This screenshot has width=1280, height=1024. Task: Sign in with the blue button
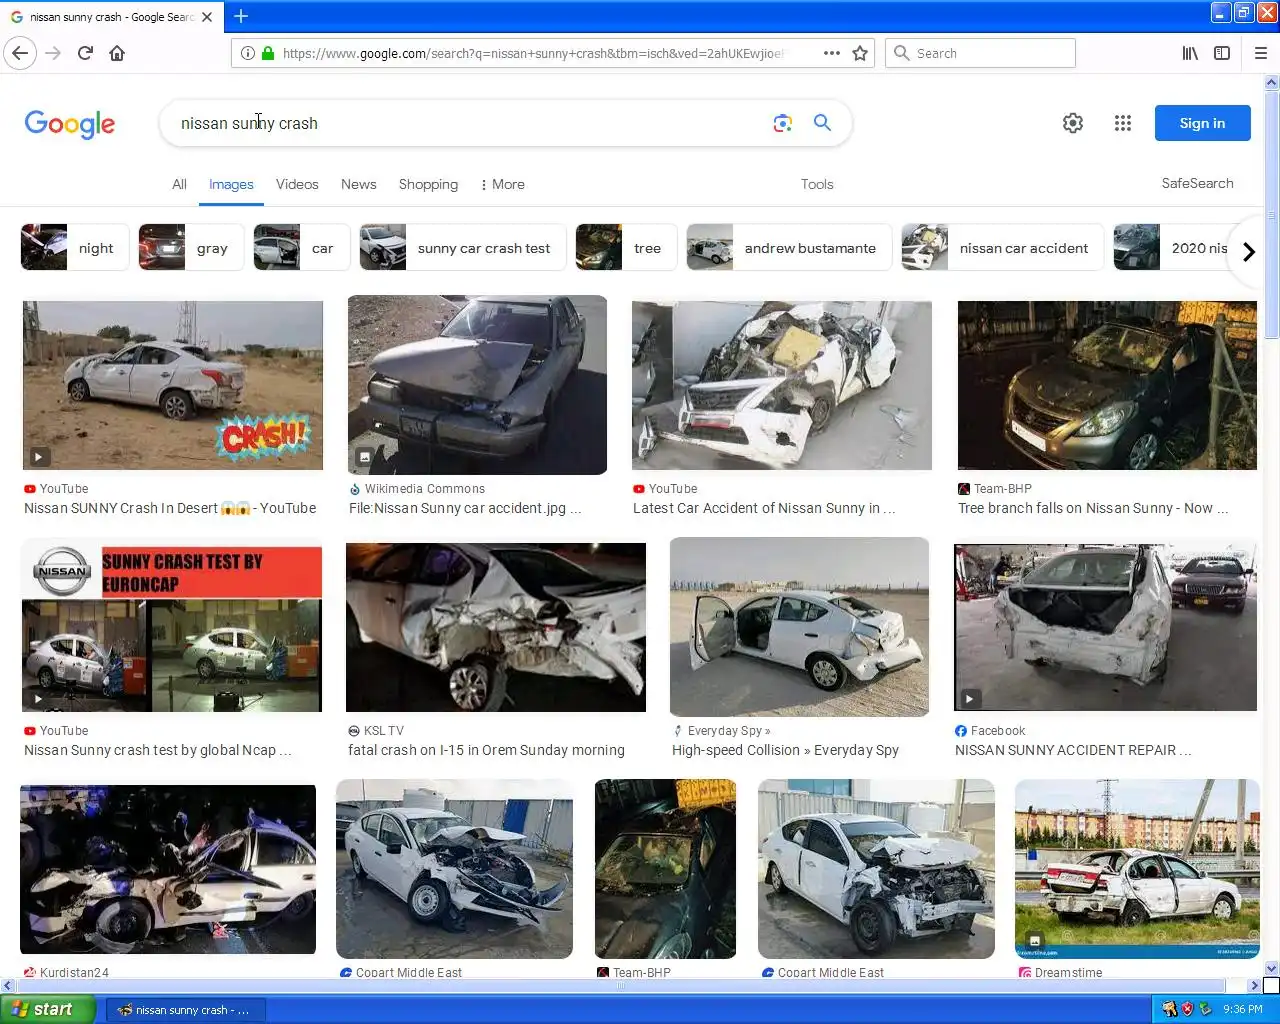[x=1202, y=123]
